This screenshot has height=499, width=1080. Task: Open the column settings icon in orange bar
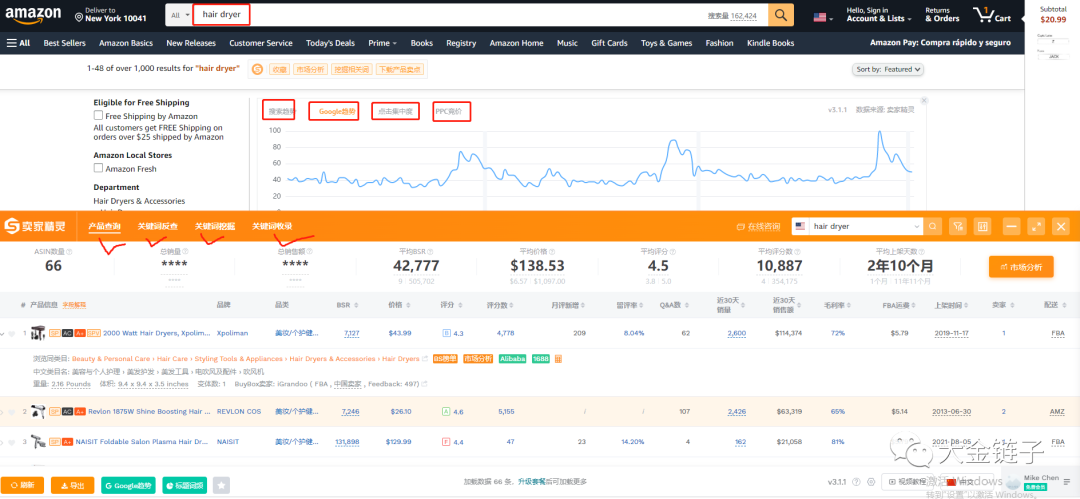982,227
